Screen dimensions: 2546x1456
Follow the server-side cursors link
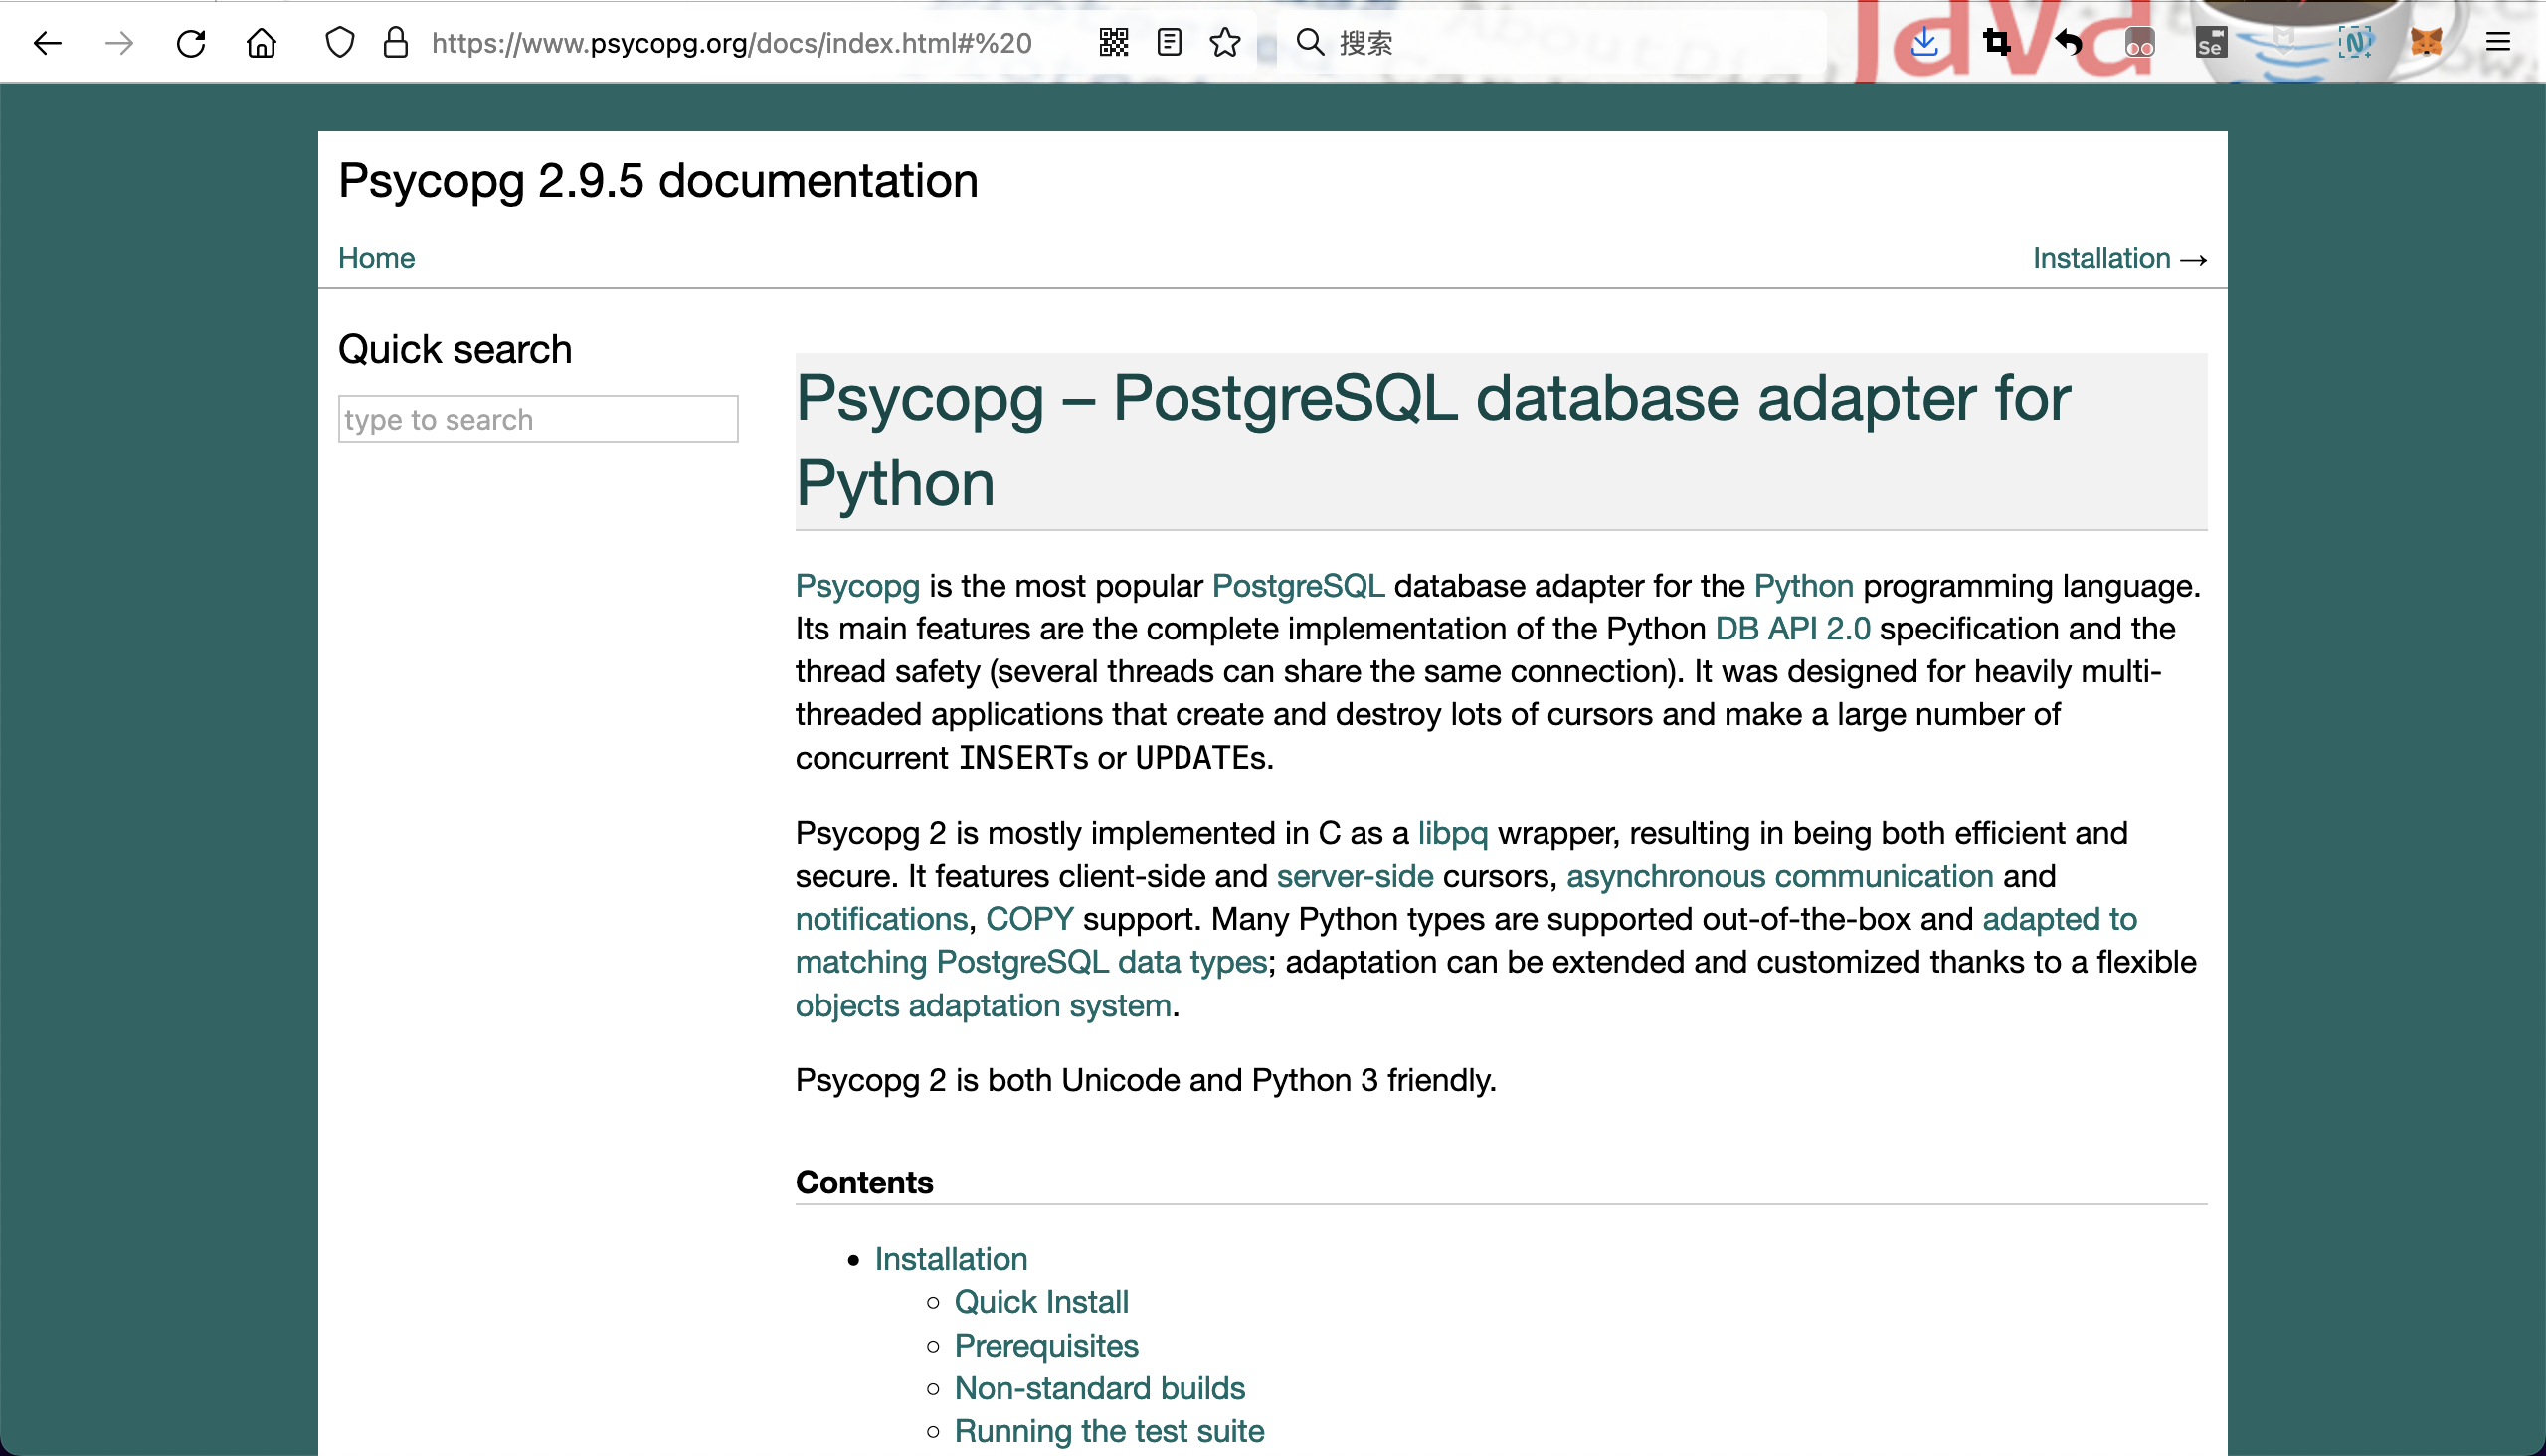coord(1355,877)
